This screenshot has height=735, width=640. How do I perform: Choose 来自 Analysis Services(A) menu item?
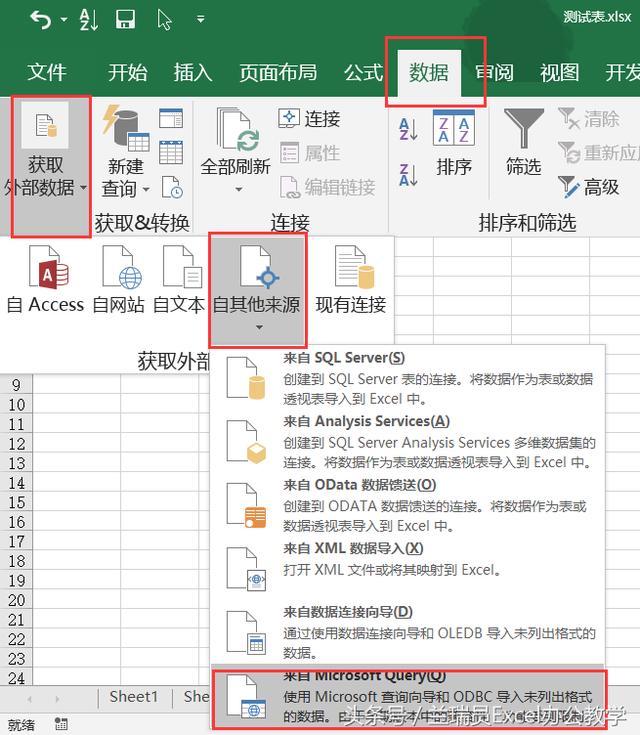click(x=408, y=442)
